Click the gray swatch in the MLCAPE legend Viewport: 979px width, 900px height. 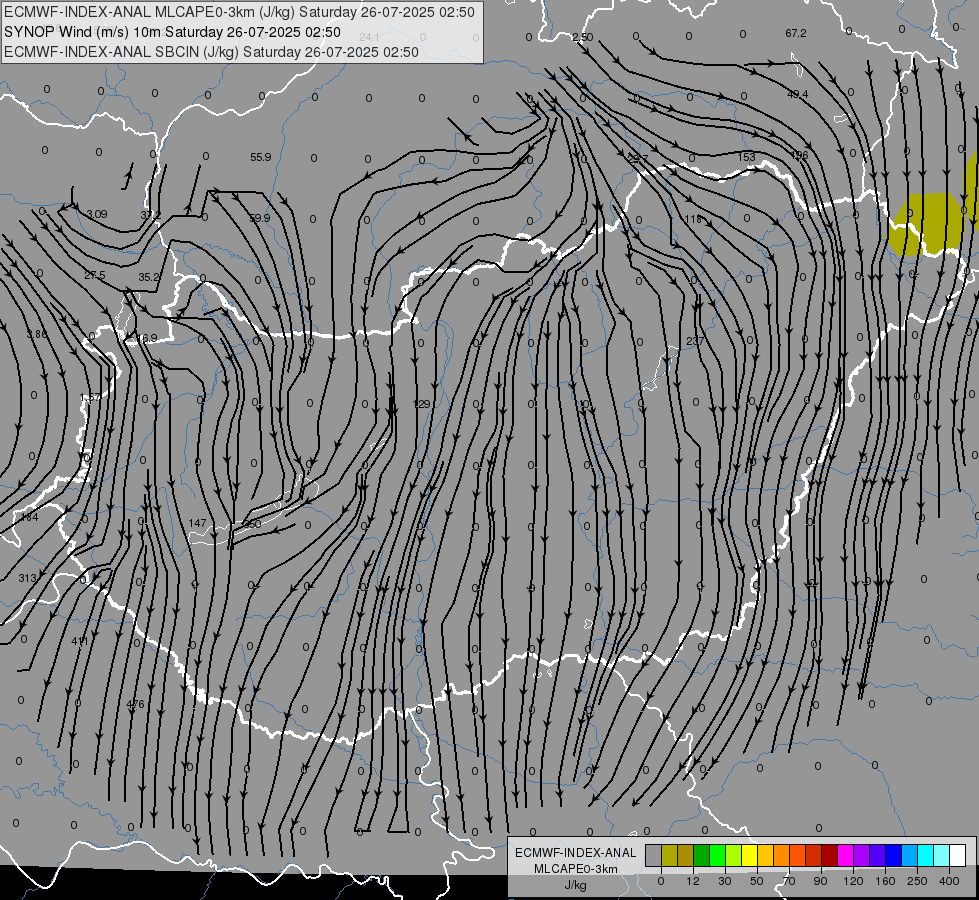654,855
